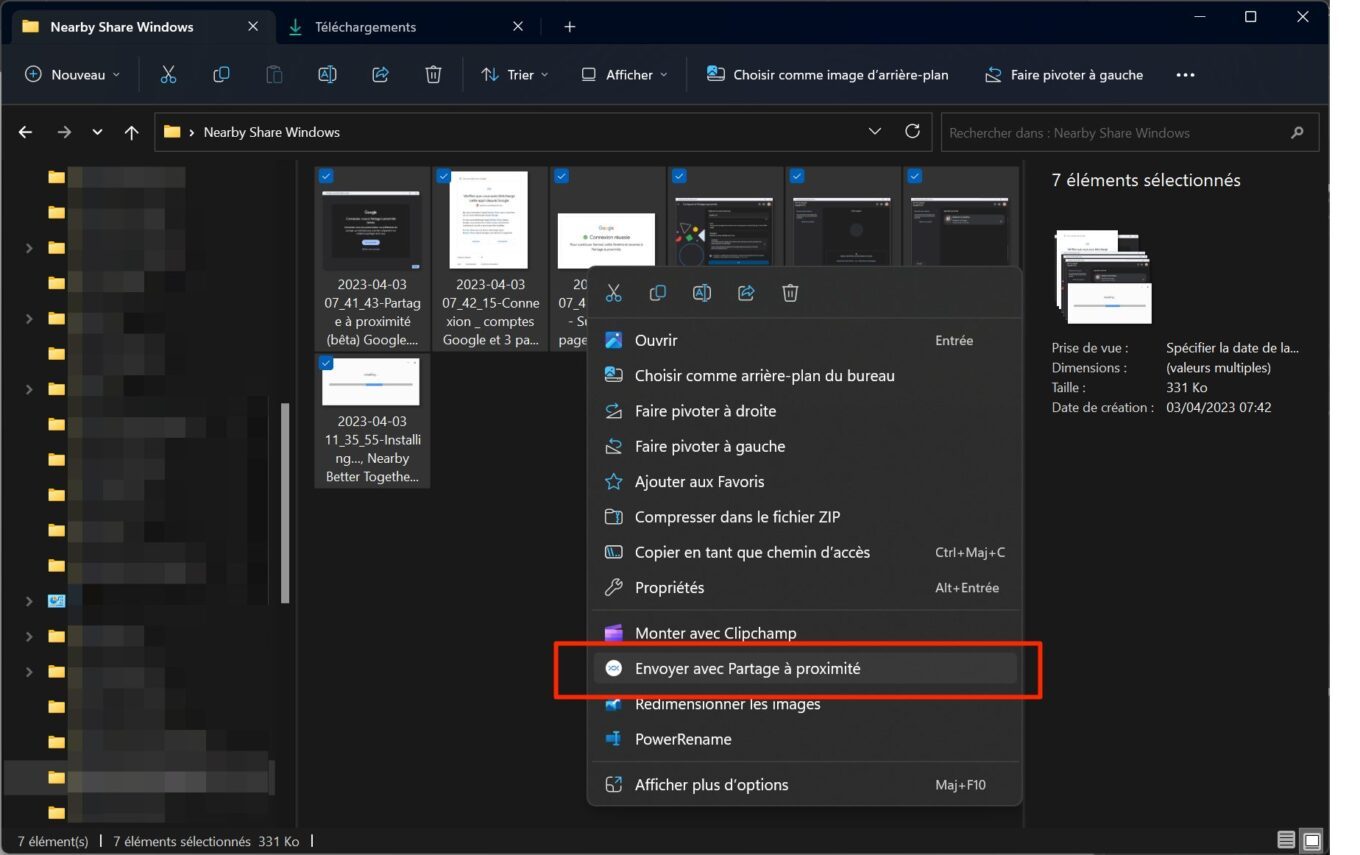
Task: Switch to large thumbnails view in status bar
Action: point(1312,840)
